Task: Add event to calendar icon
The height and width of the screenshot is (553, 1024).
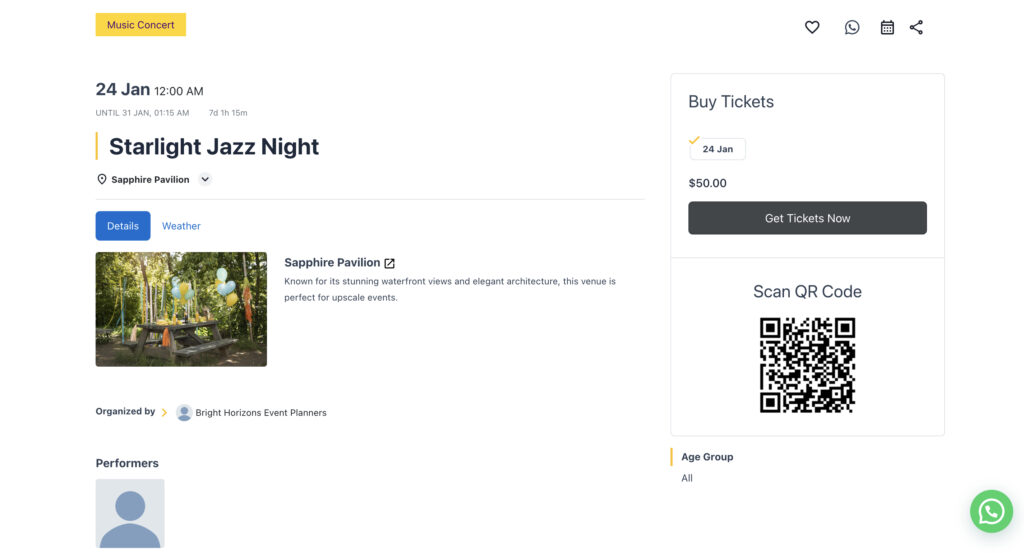Action: tap(887, 28)
